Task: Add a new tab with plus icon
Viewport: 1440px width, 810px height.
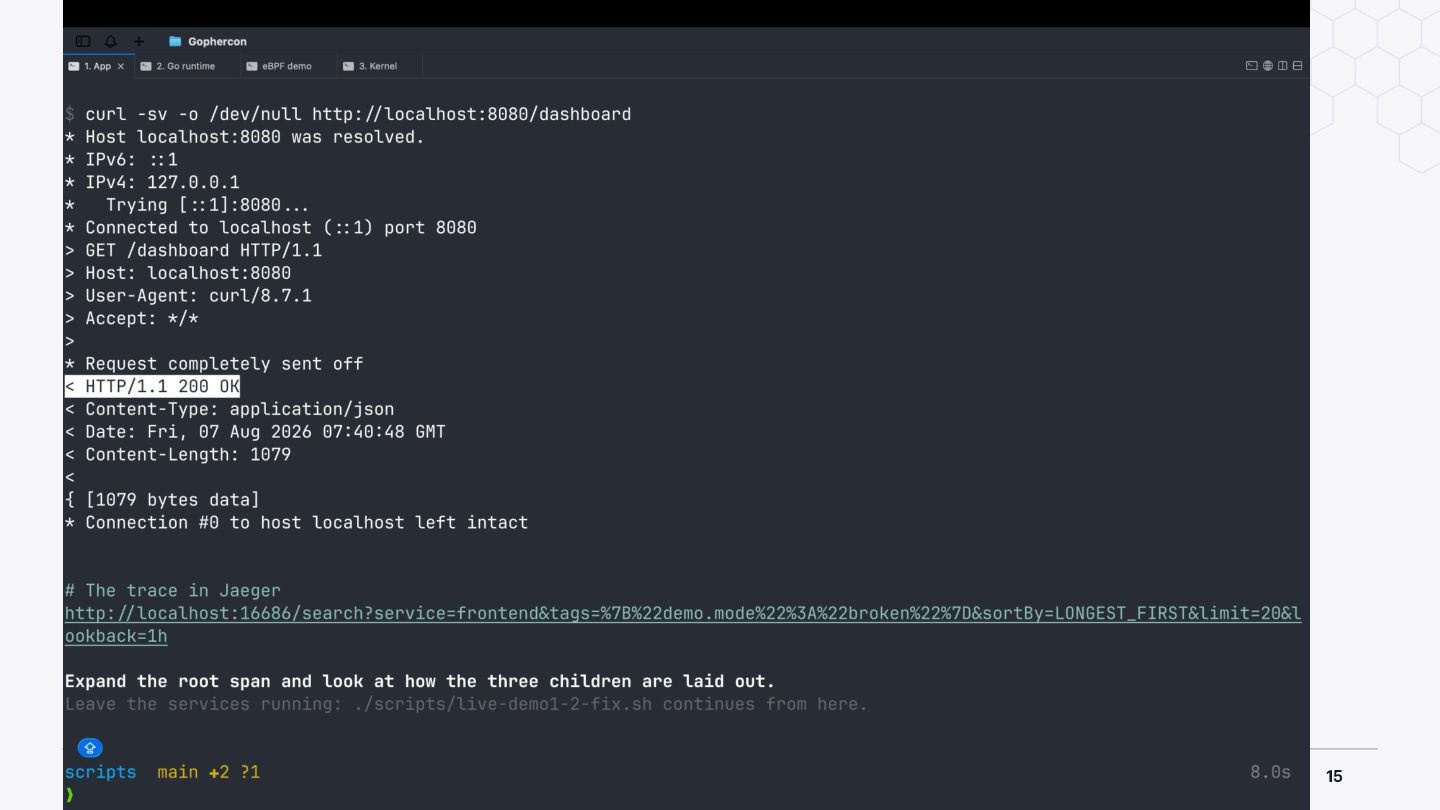Action: coord(139,41)
